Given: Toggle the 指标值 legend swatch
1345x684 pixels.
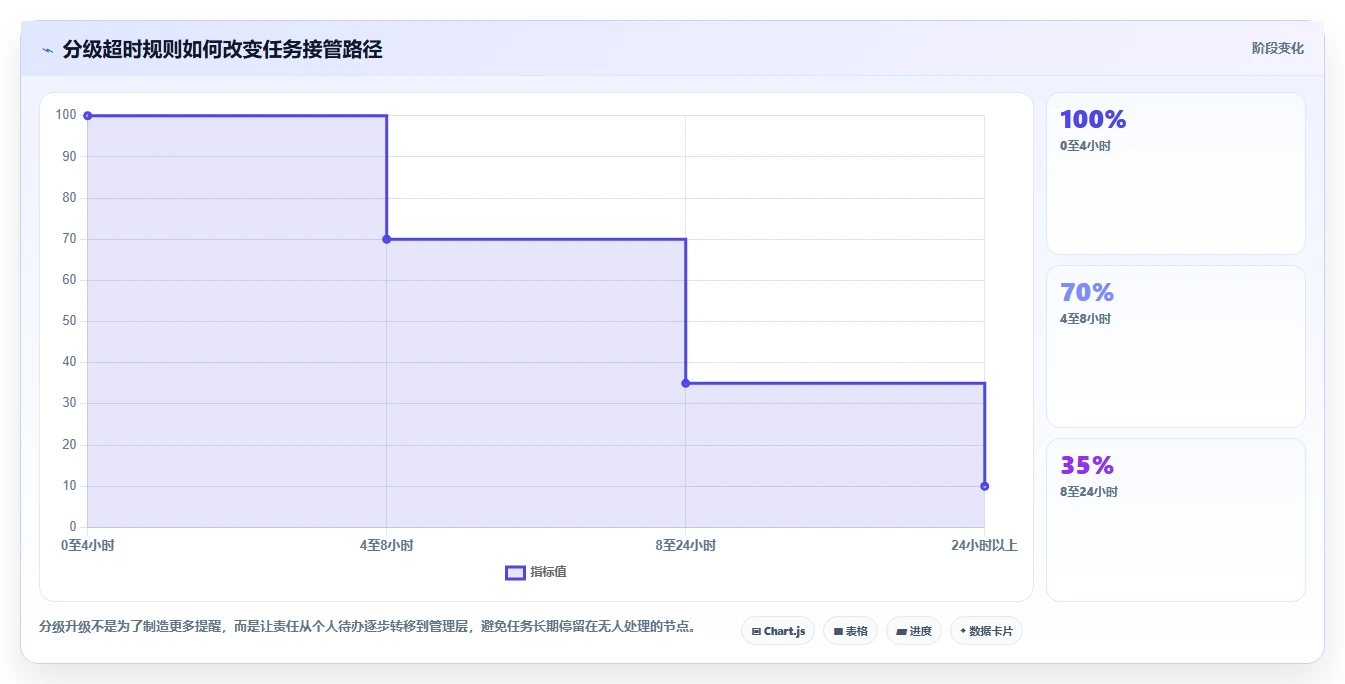Looking at the screenshot, I should (515, 572).
